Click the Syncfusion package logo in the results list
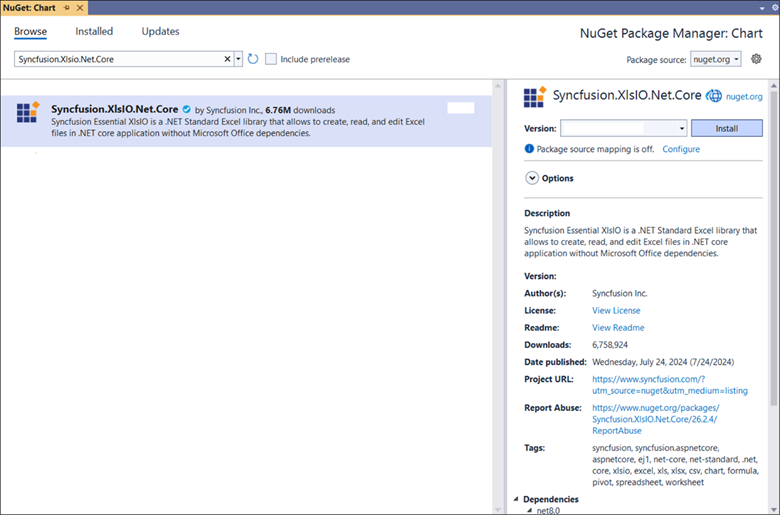 click(x=27, y=112)
